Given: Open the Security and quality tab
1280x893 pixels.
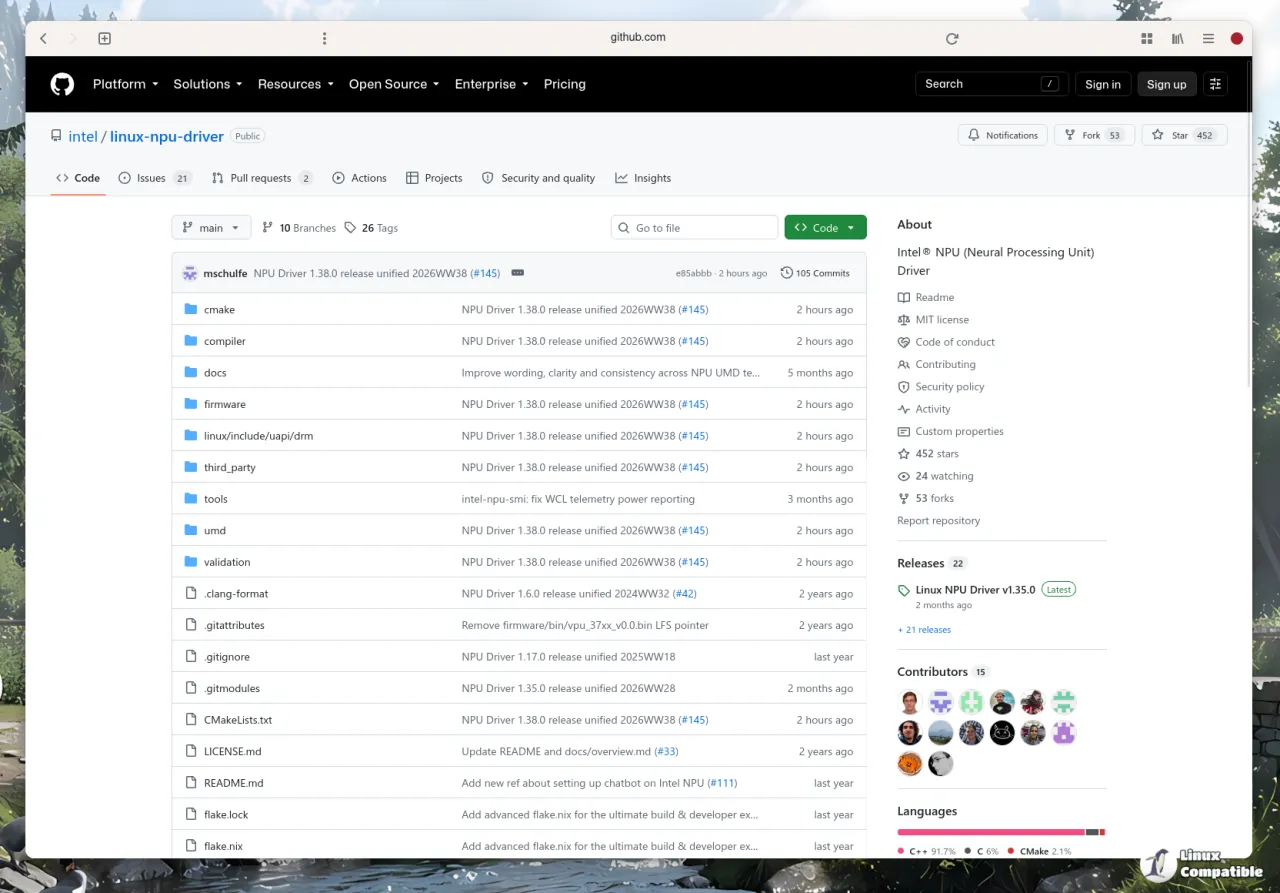Looking at the screenshot, I should (538, 178).
